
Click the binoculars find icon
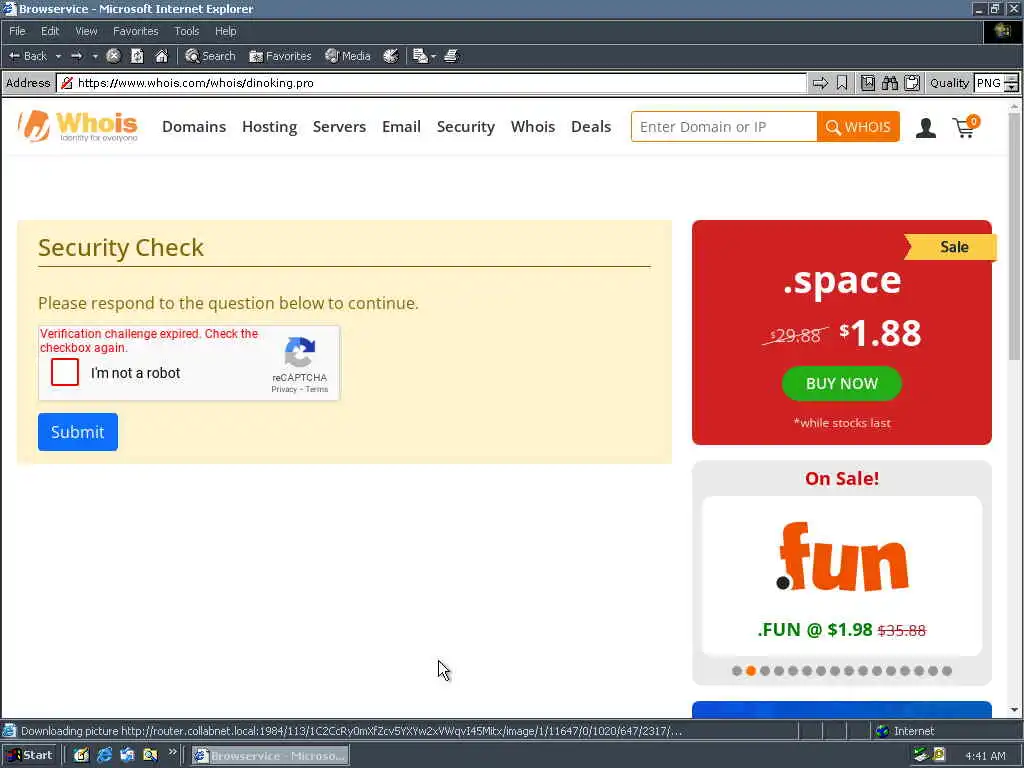point(889,83)
